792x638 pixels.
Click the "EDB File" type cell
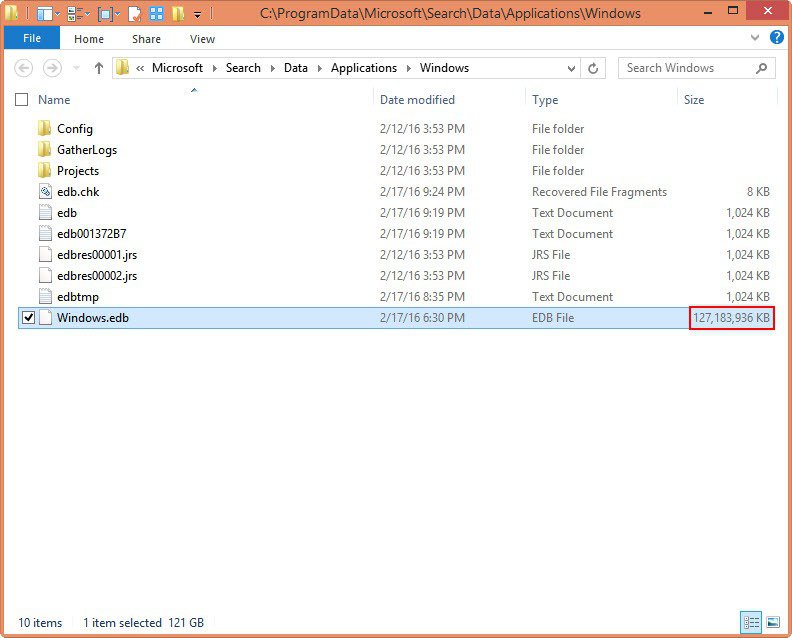[553, 318]
